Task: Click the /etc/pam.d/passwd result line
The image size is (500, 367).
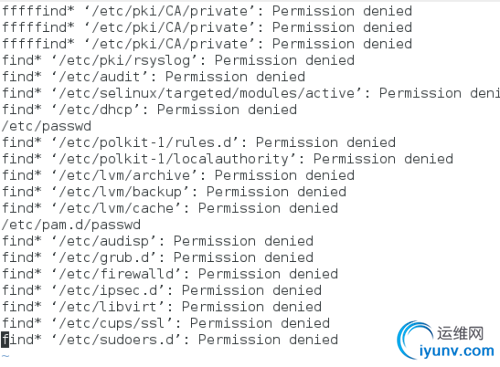Action: (x=71, y=225)
